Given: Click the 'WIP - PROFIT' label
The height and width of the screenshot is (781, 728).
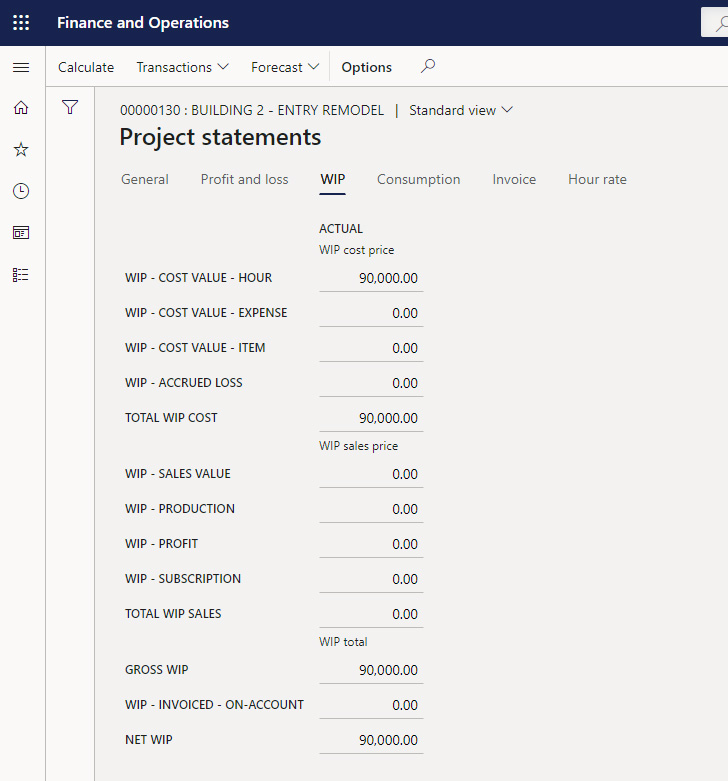Looking at the screenshot, I should [161, 544].
